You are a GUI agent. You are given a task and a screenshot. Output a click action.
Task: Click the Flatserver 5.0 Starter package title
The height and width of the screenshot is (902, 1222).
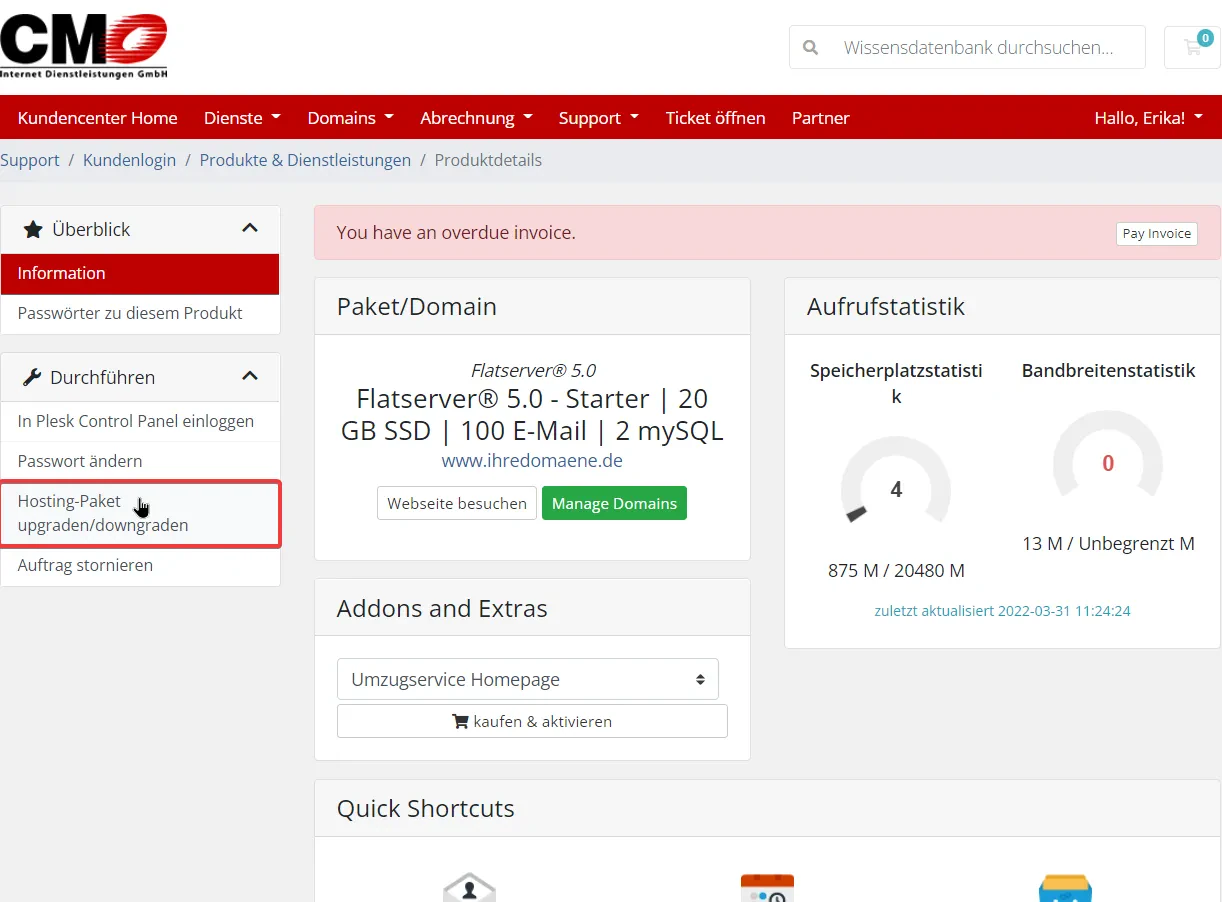[532, 415]
